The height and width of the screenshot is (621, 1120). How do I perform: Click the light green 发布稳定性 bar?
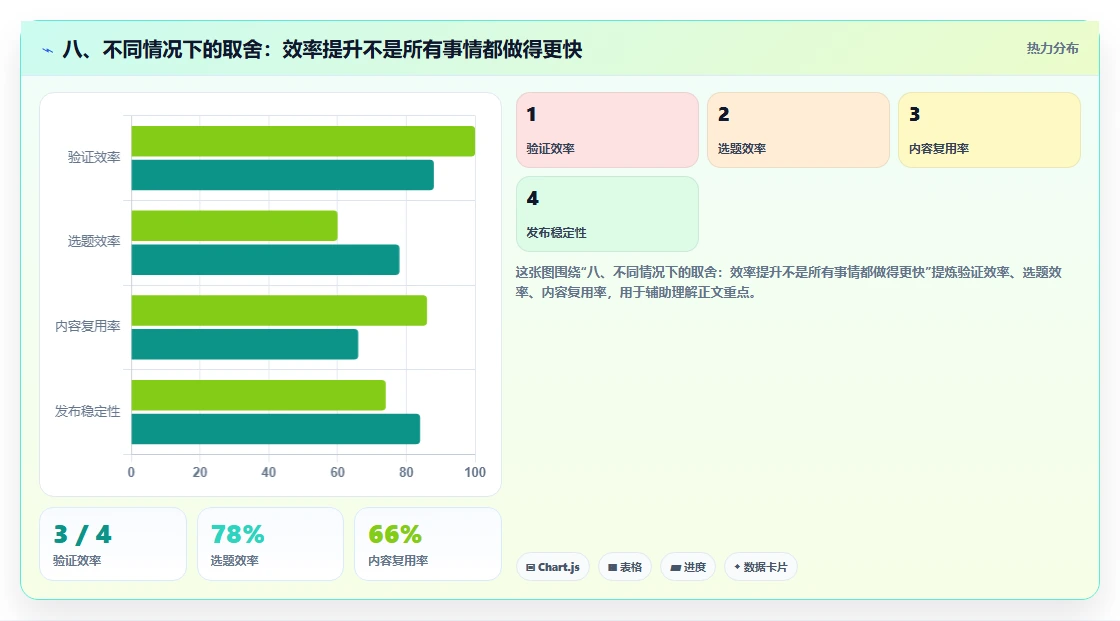click(259, 395)
